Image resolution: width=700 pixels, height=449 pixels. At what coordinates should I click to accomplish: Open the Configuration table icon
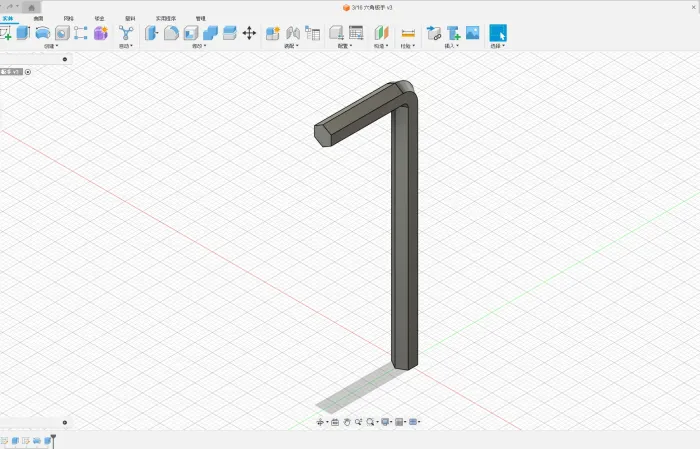point(356,33)
